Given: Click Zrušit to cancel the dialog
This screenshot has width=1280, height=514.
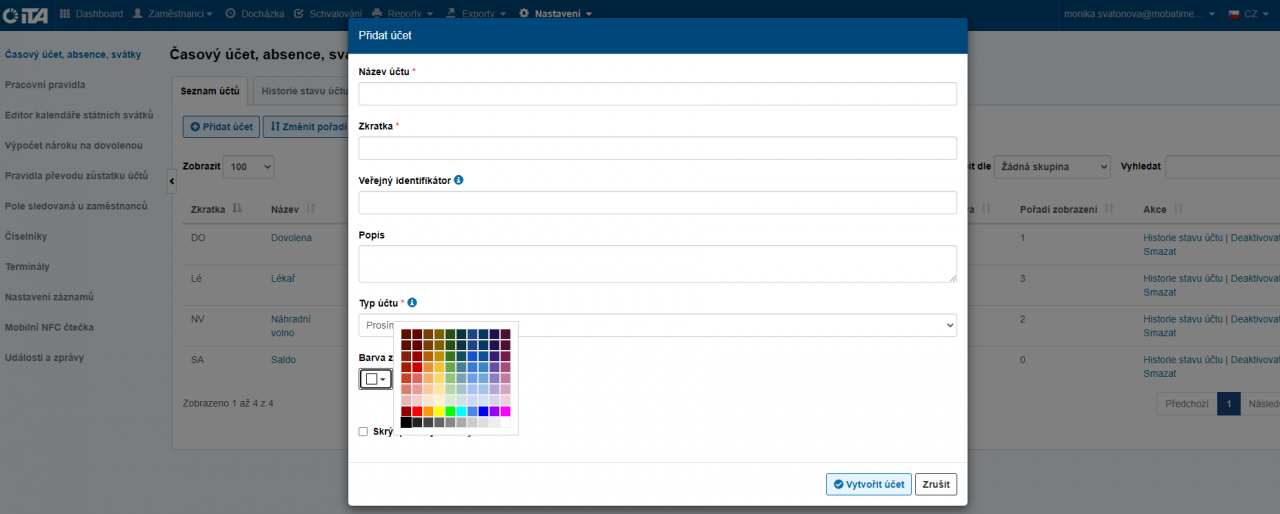Looking at the screenshot, I should [x=936, y=484].
